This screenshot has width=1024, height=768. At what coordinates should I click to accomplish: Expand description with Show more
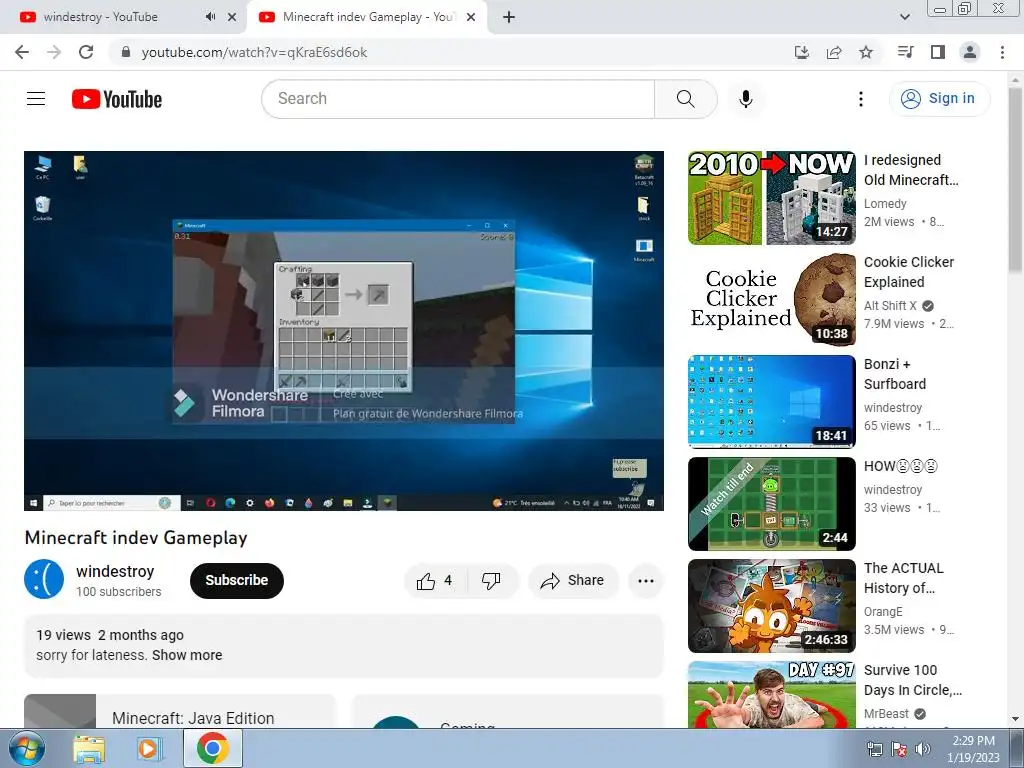pos(187,655)
